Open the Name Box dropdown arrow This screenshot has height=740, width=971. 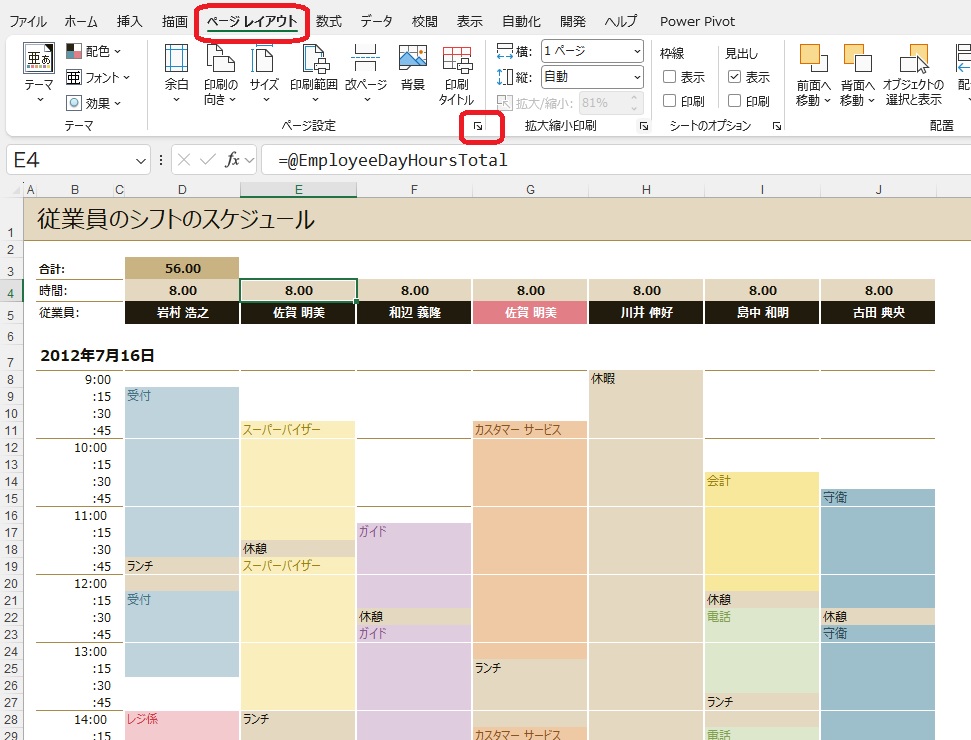tap(141, 160)
